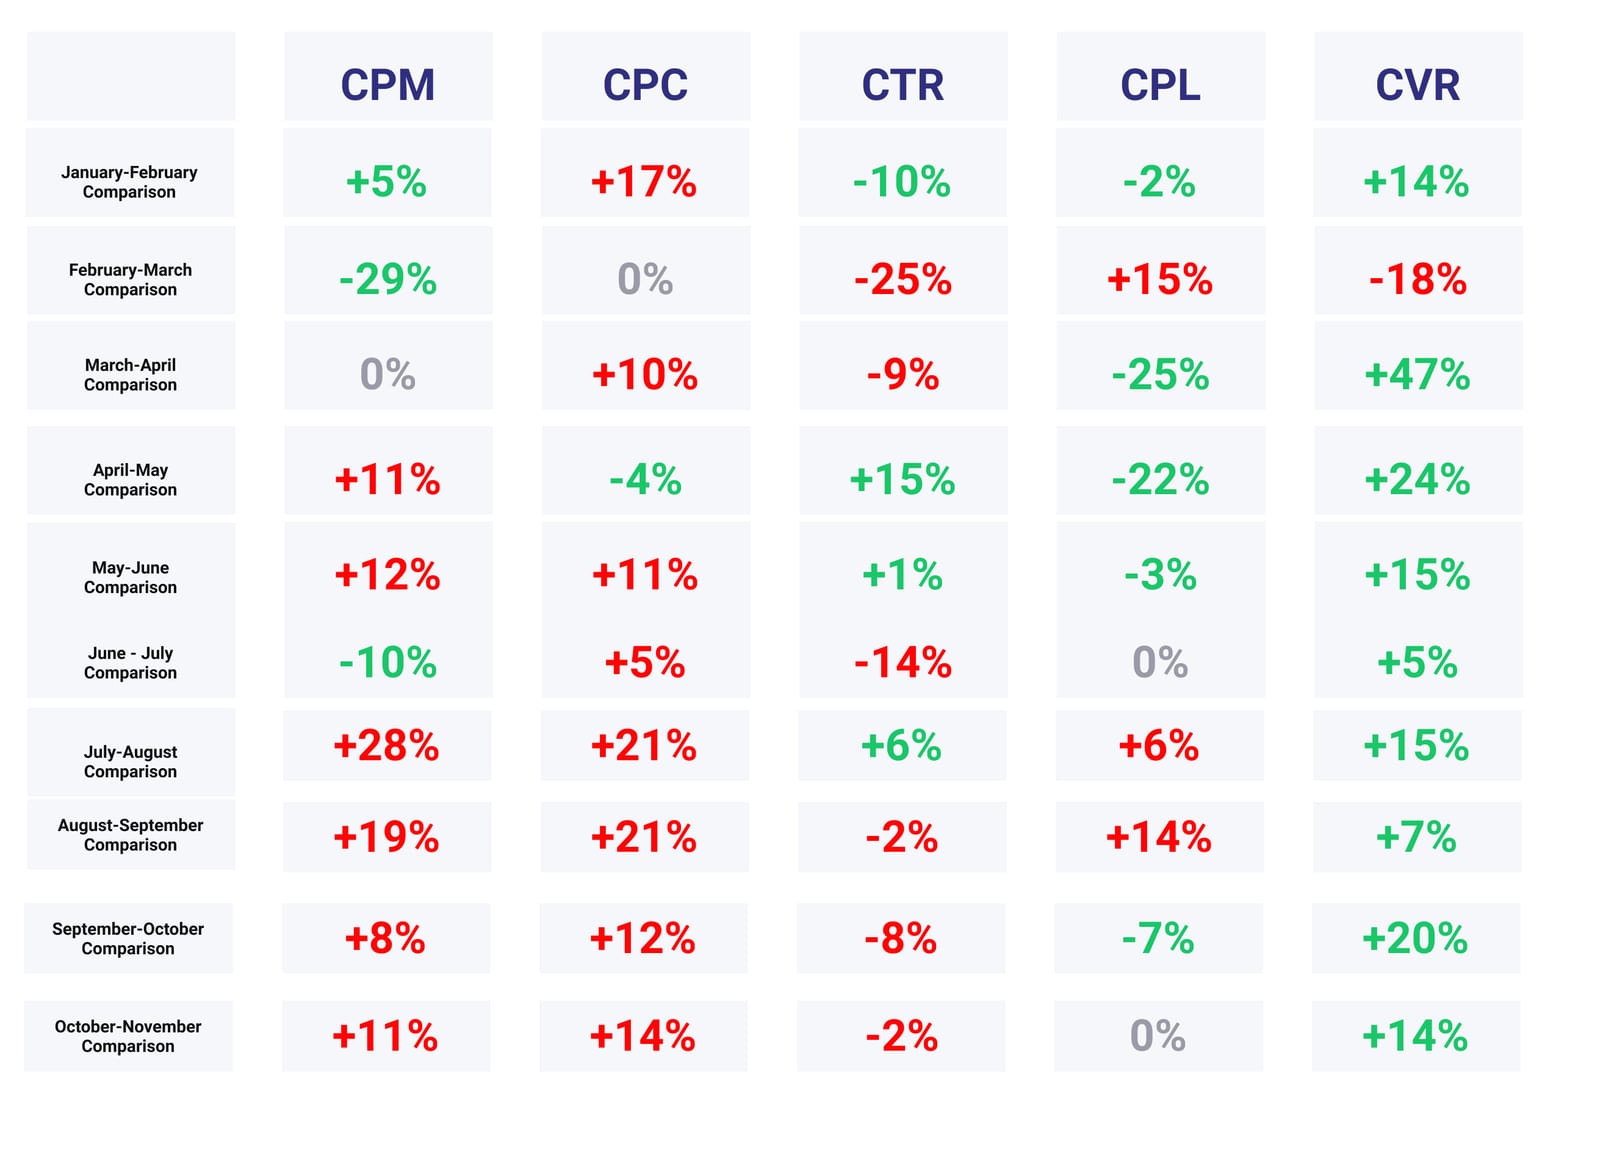Select the July-August Comparison row label
The width and height of the screenshot is (1600, 1169).
130,762
